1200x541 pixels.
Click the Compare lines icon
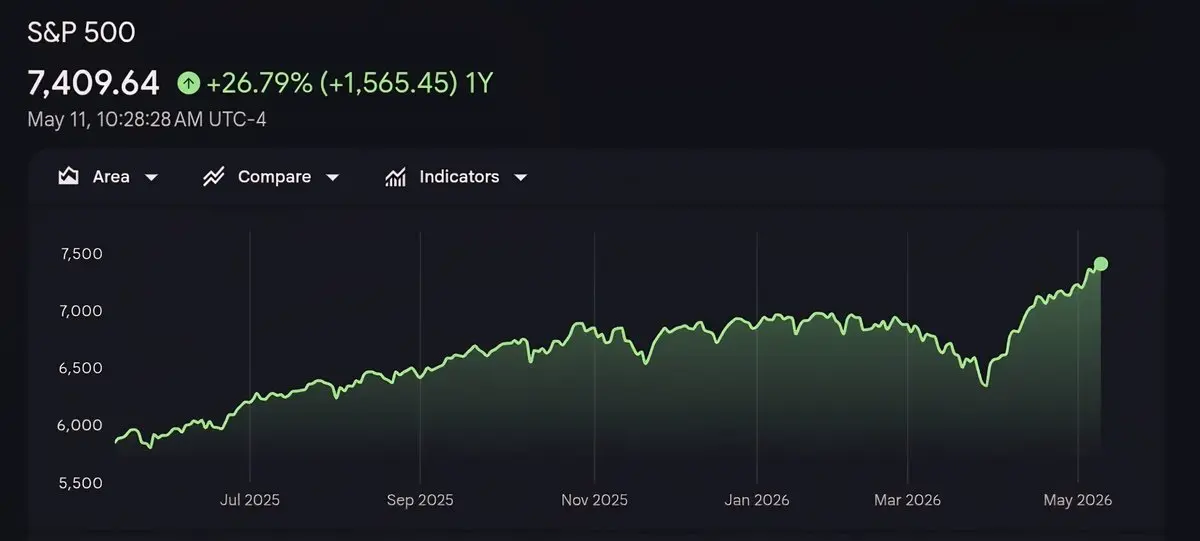coord(213,177)
